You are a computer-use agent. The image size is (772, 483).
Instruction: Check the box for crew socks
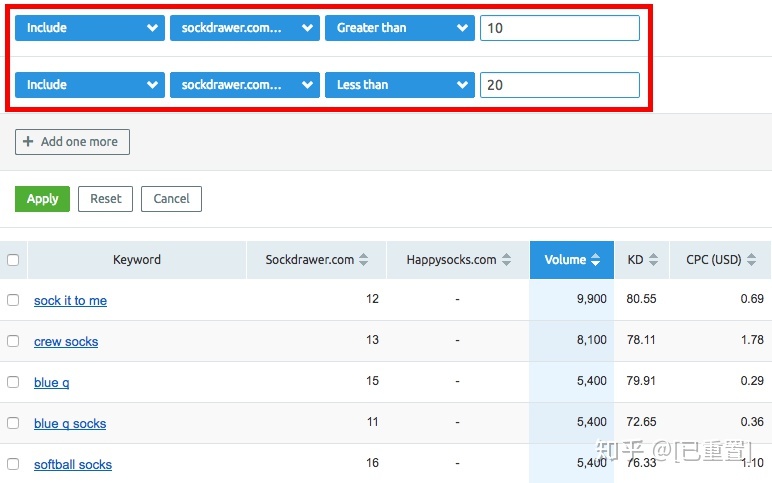tap(13, 341)
